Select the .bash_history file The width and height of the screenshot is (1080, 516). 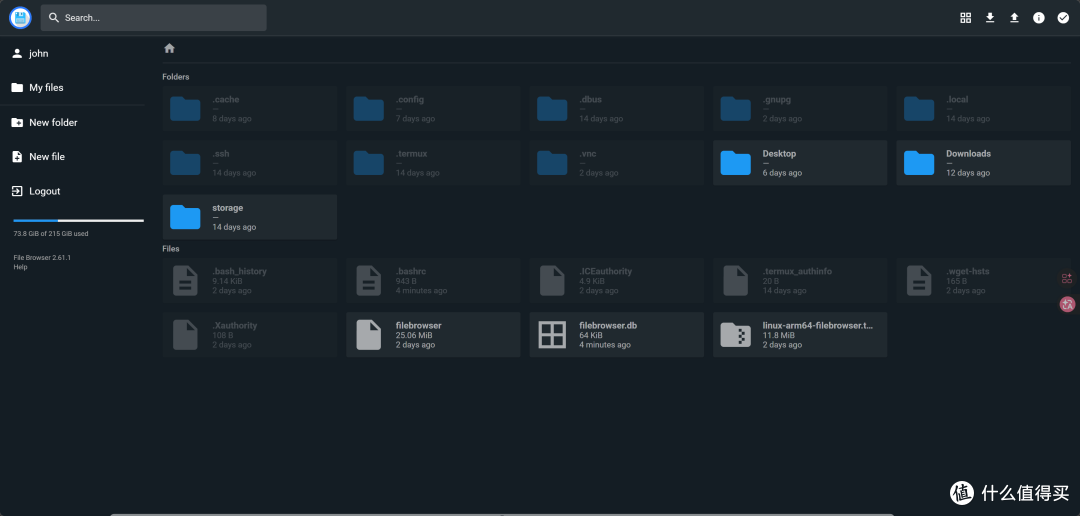[x=250, y=280]
